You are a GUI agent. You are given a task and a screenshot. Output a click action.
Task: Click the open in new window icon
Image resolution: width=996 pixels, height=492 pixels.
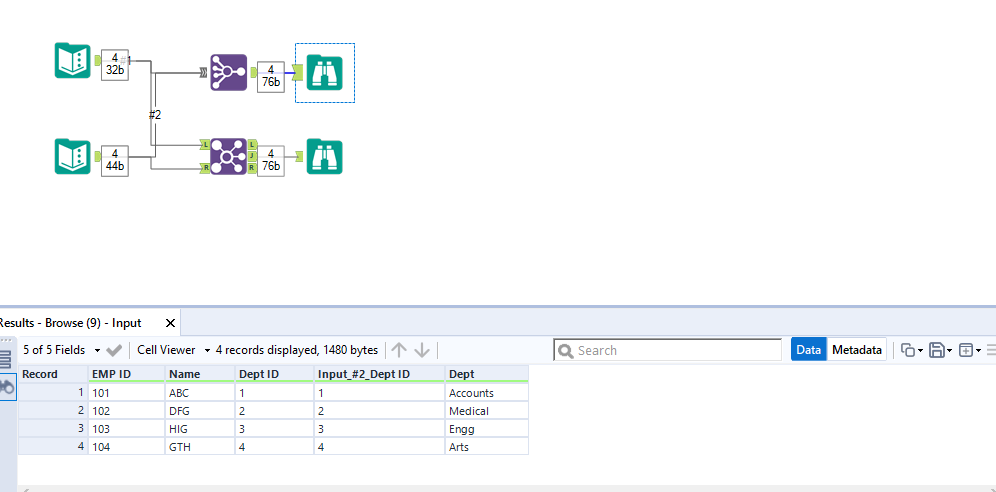966,350
